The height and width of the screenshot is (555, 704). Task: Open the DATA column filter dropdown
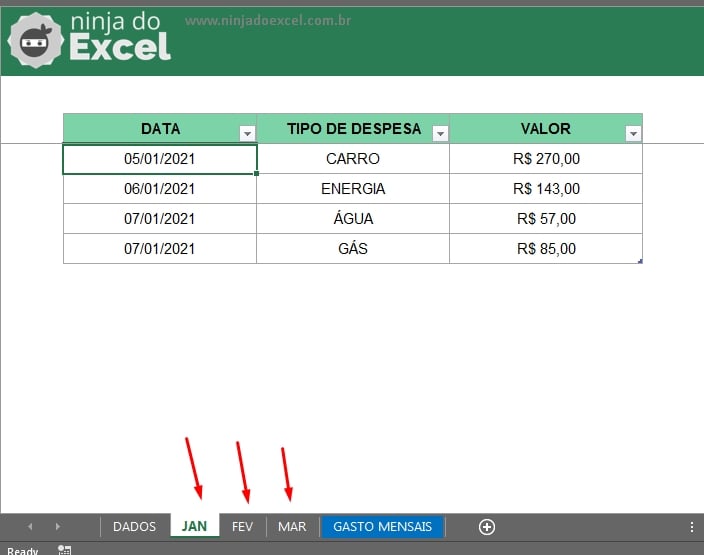click(247, 133)
